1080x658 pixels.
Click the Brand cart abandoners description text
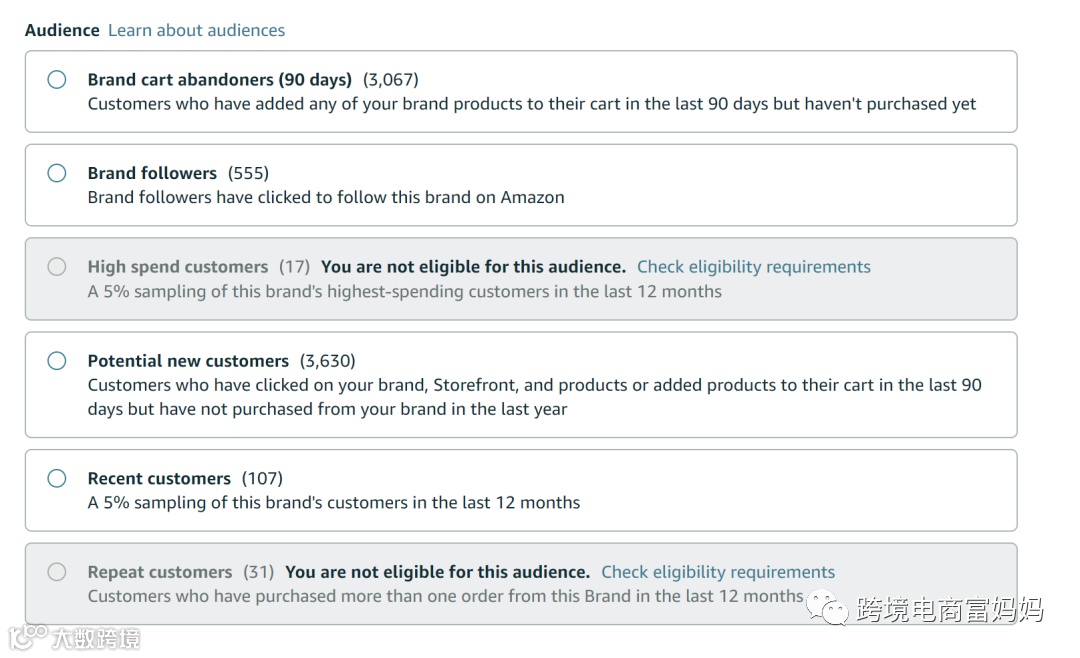[531, 104]
